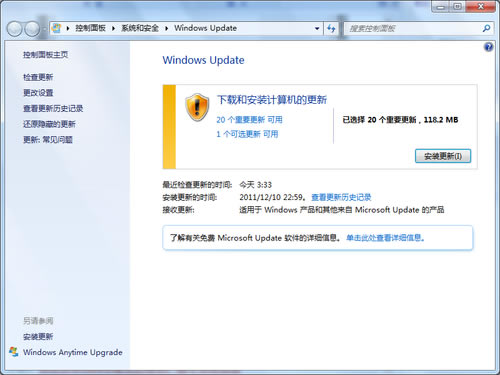Expand arrow after 控制面板 breadcrumb
Image resolution: width=500 pixels, height=375 pixels.
[x=113, y=29]
